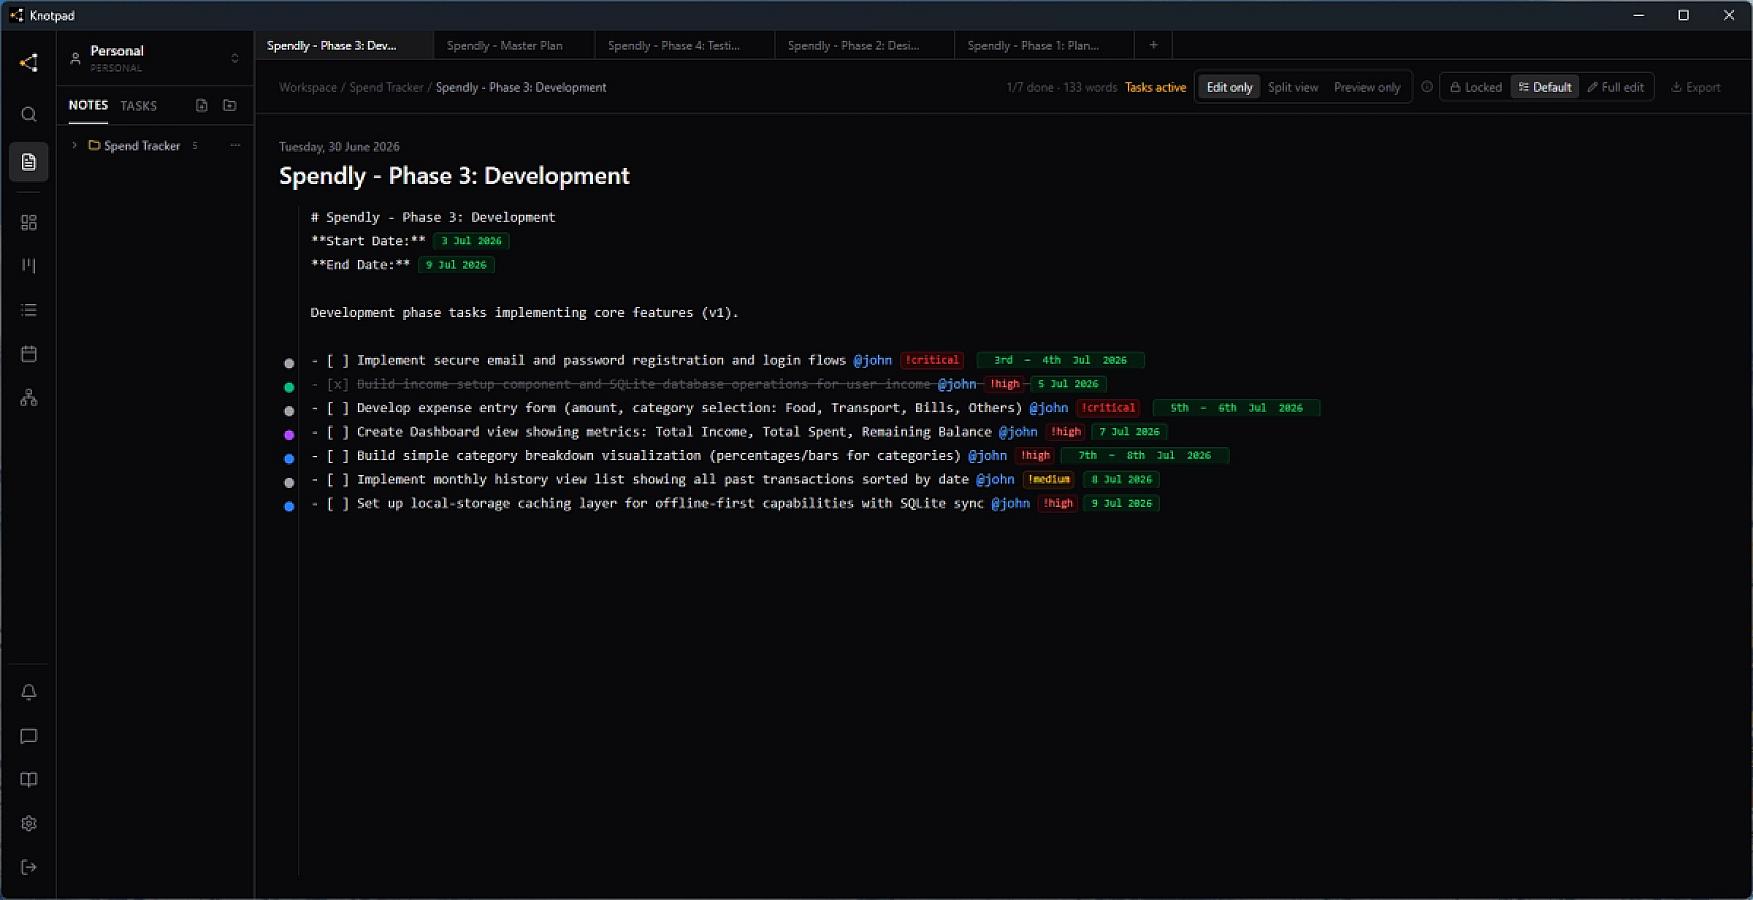Check the box for Develop expense entry form task
This screenshot has height=900, width=1753.
coord(338,408)
